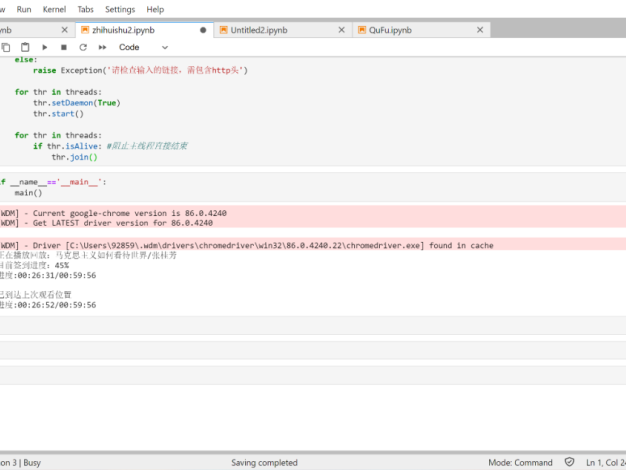Screen dimensions: 626x470
Task: Open the Settings menu
Action: coord(120,9)
